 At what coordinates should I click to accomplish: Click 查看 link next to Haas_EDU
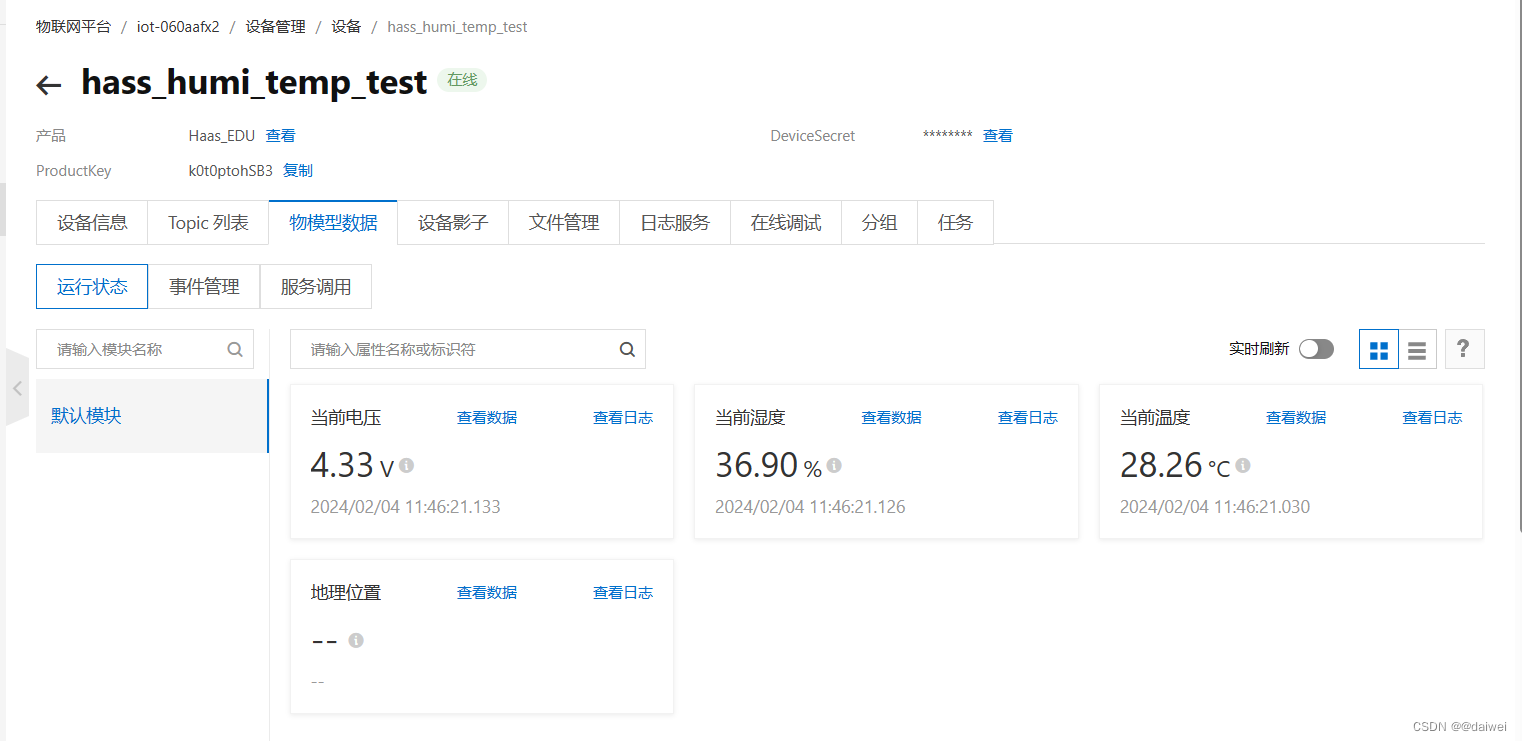[280, 136]
